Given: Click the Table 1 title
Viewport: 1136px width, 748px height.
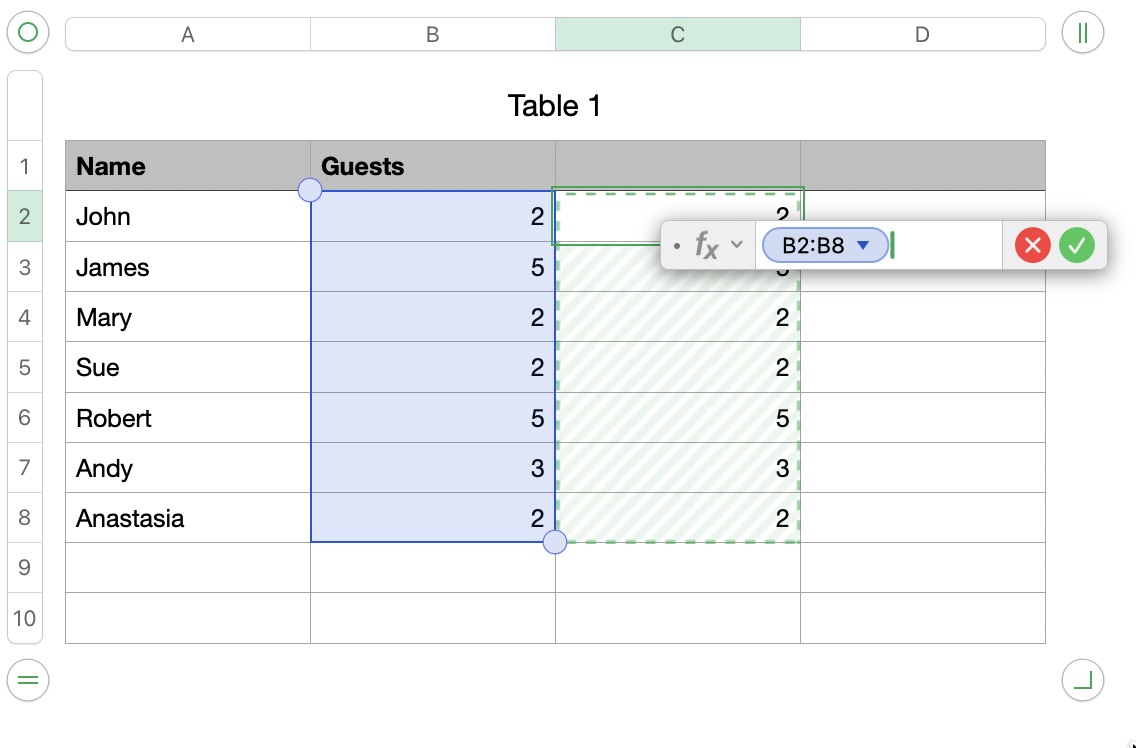Looking at the screenshot, I should click(x=554, y=106).
